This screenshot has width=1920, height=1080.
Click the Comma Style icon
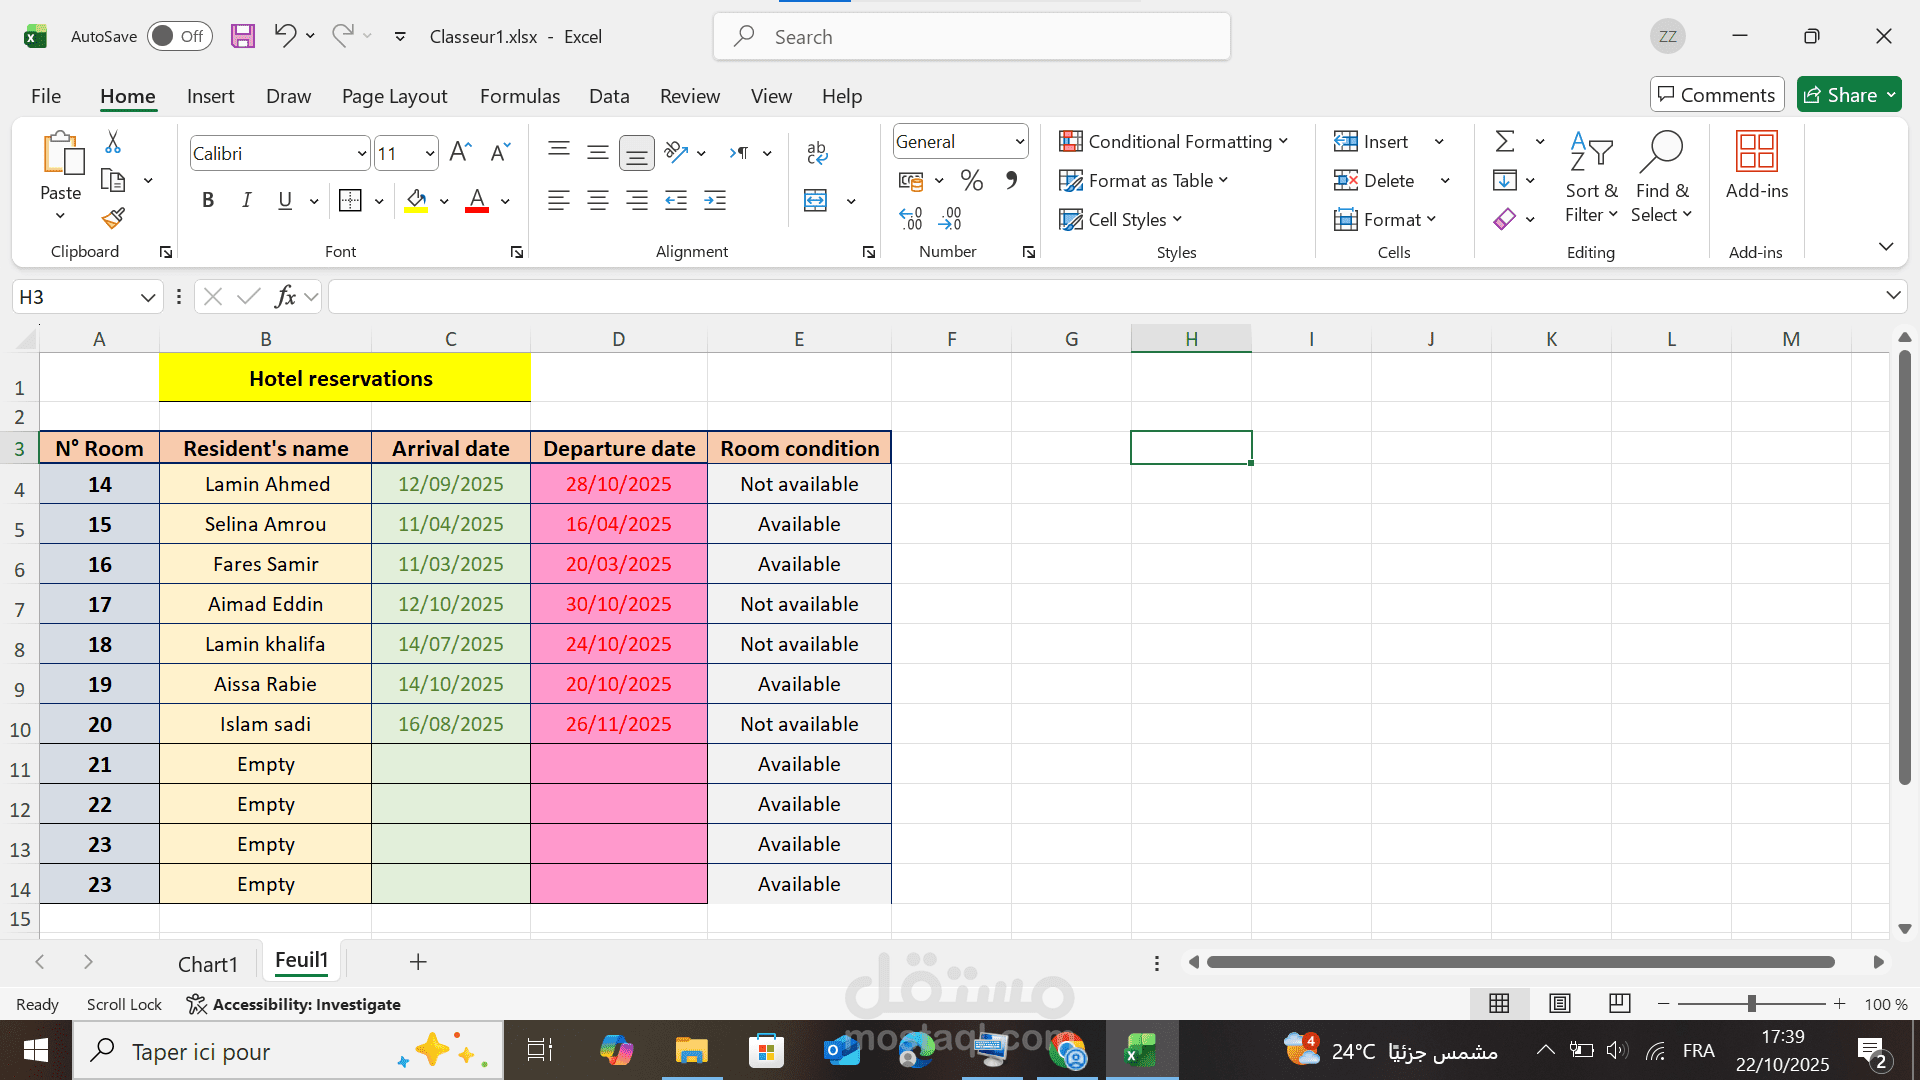(1011, 180)
